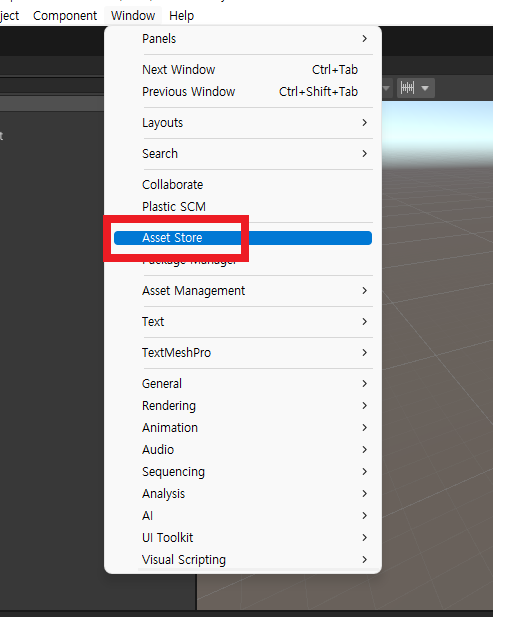Click the grid snapping icon in Scene toolbar
Screen dimensions: 512x617
[407, 88]
